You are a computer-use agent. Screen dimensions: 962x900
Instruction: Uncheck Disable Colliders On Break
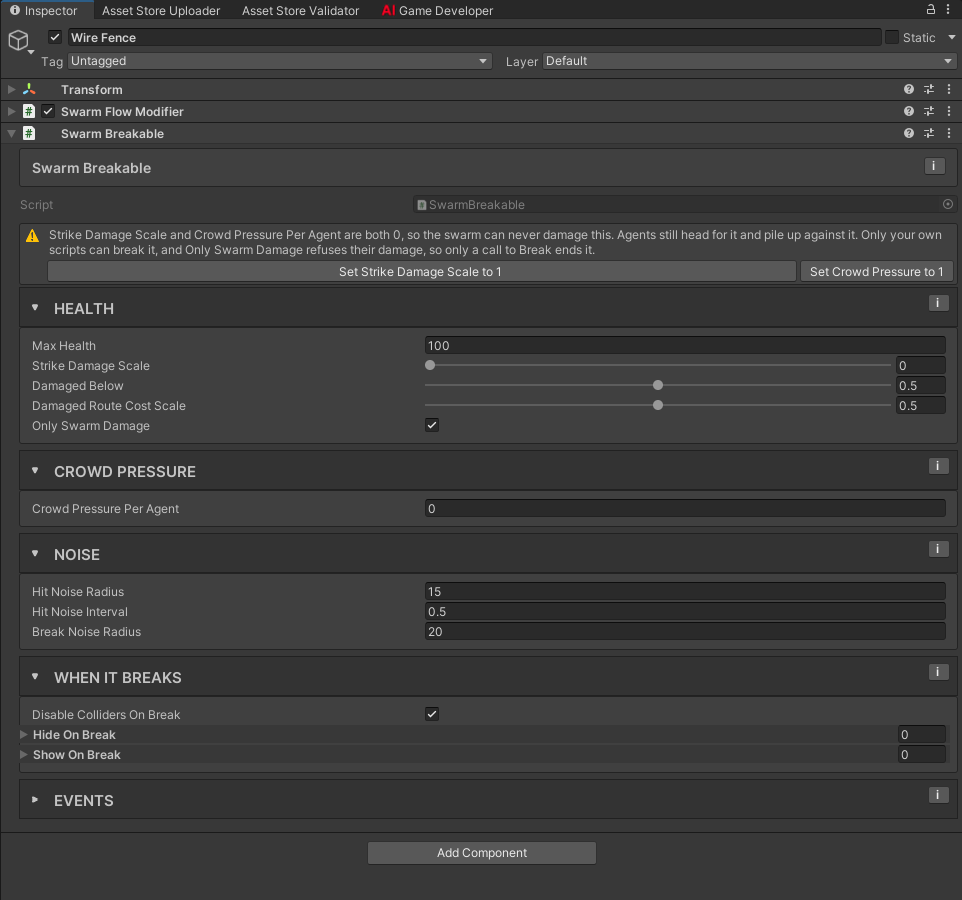432,714
